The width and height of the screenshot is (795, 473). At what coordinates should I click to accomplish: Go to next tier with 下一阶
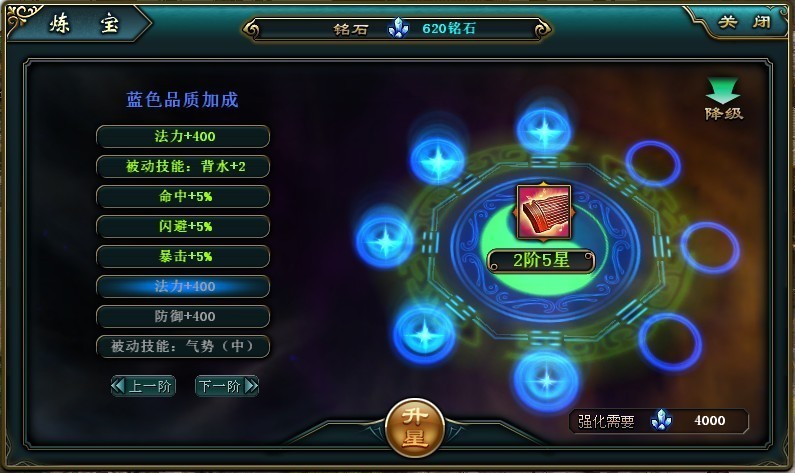coord(227,386)
